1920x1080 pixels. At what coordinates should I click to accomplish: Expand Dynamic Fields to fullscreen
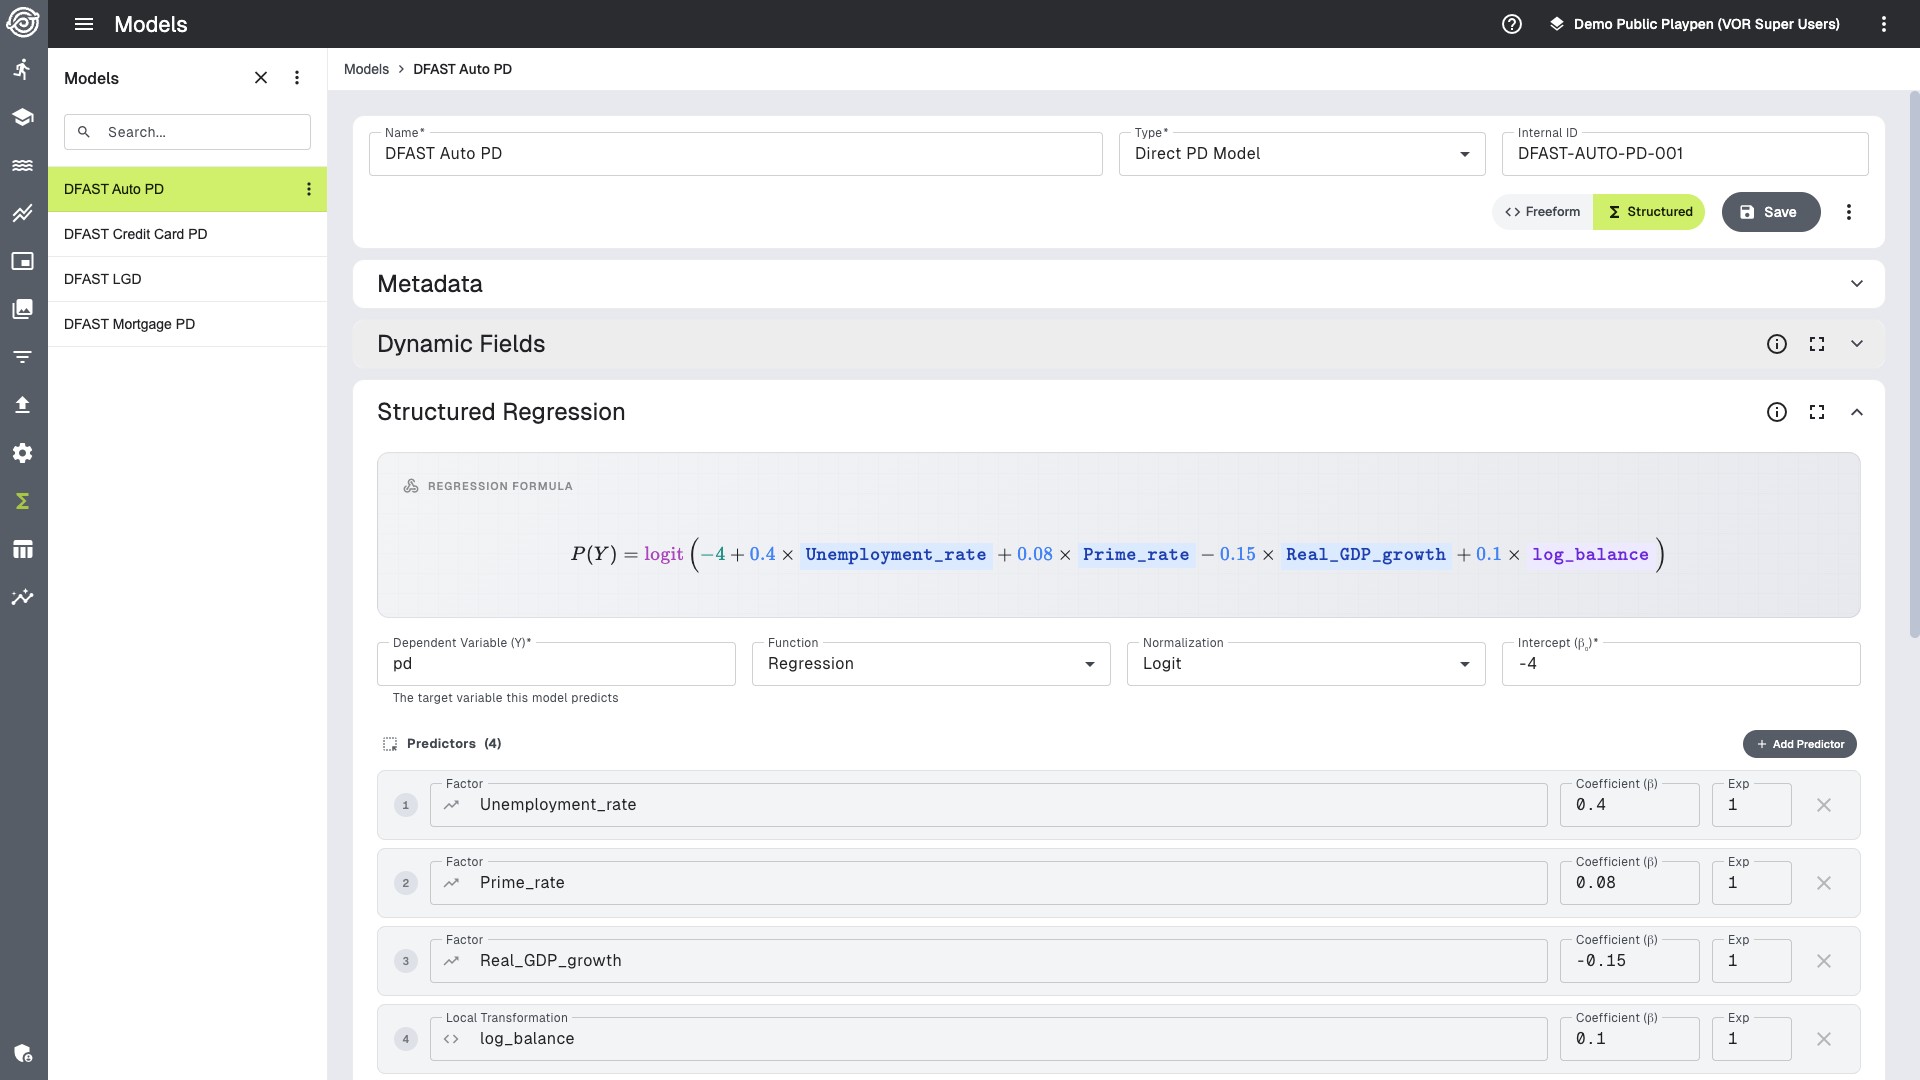(1816, 344)
